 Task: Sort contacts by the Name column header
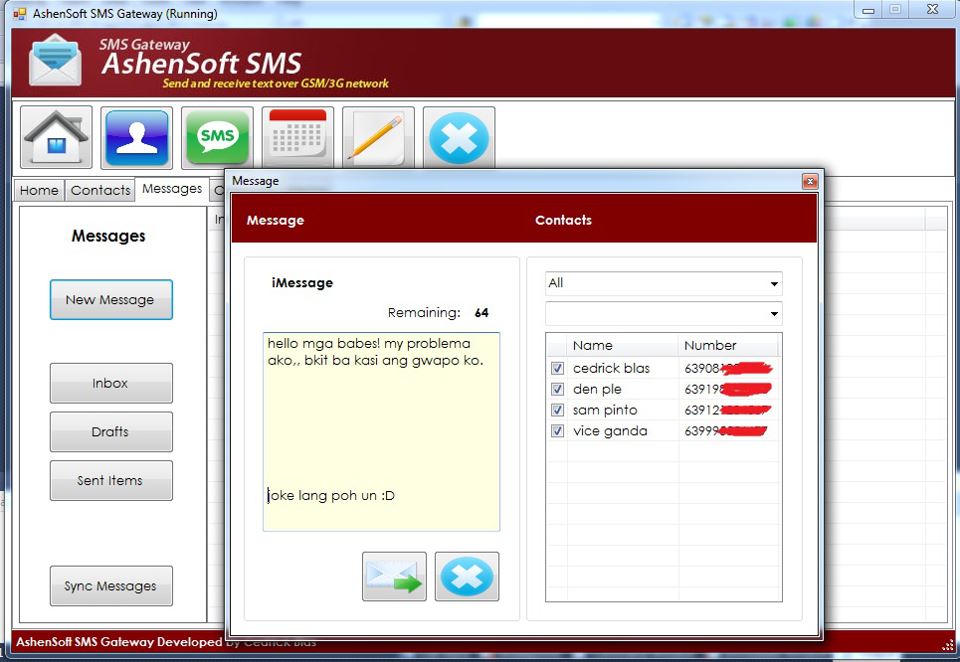point(623,345)
